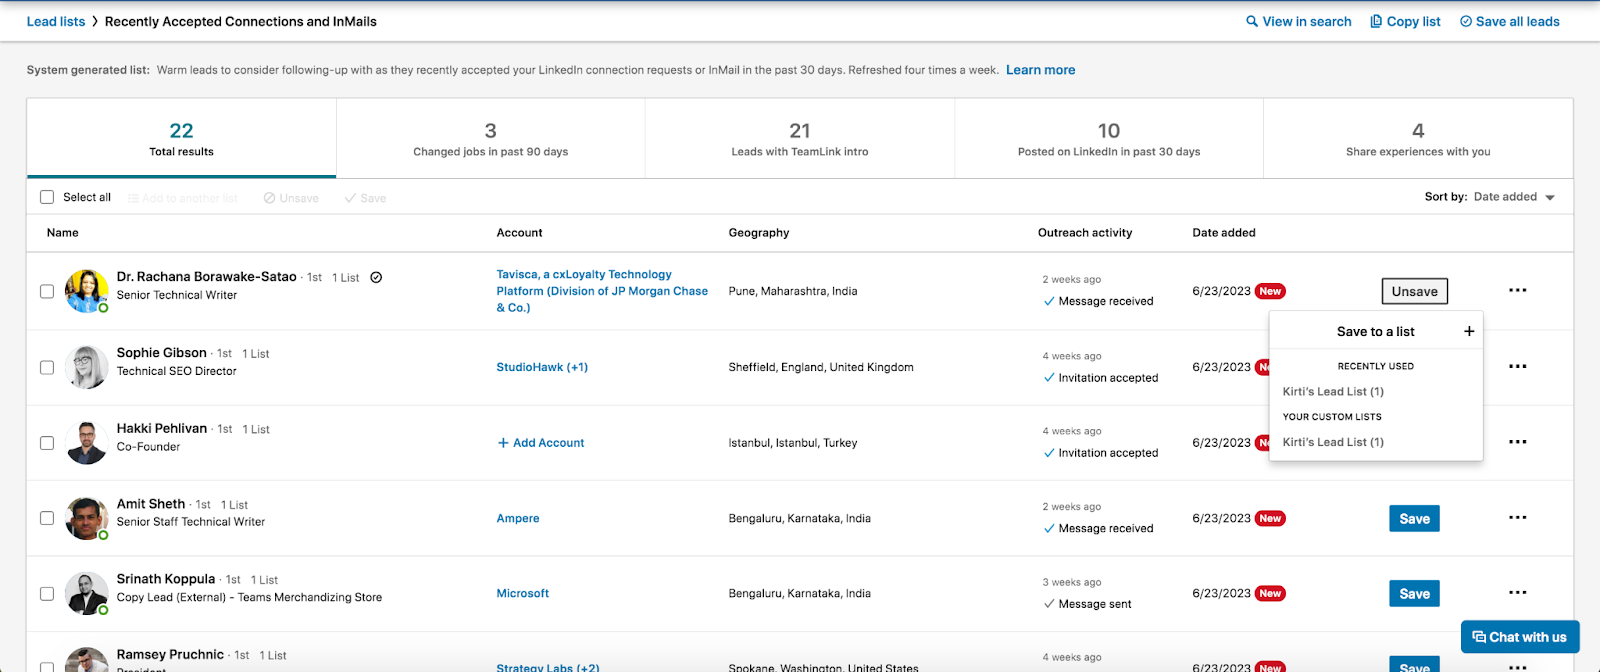Click the Unsave toolbar icon
Viewport: 1600px width, 672px height.
click(x=269, y=198)
